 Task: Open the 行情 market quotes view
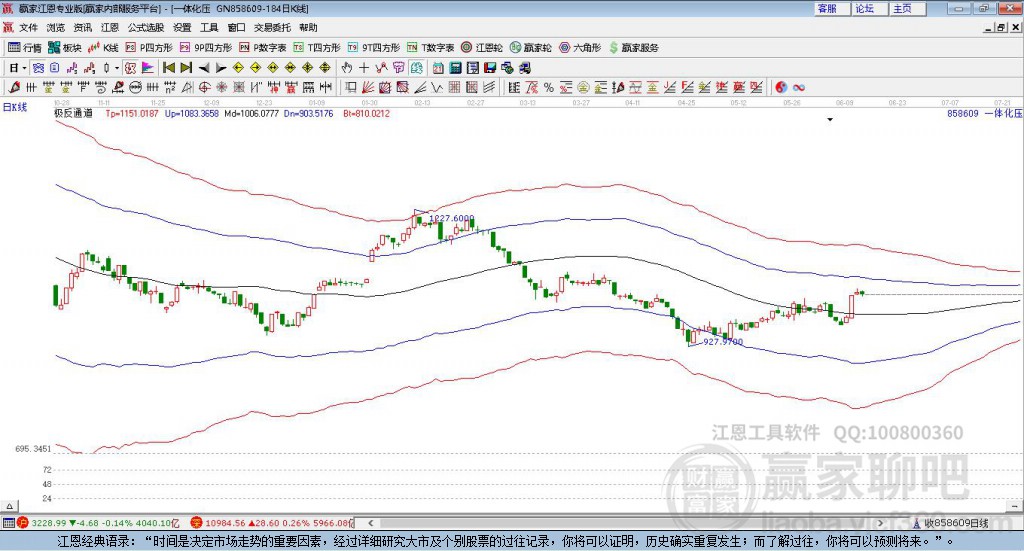click(x=24, y=48)
